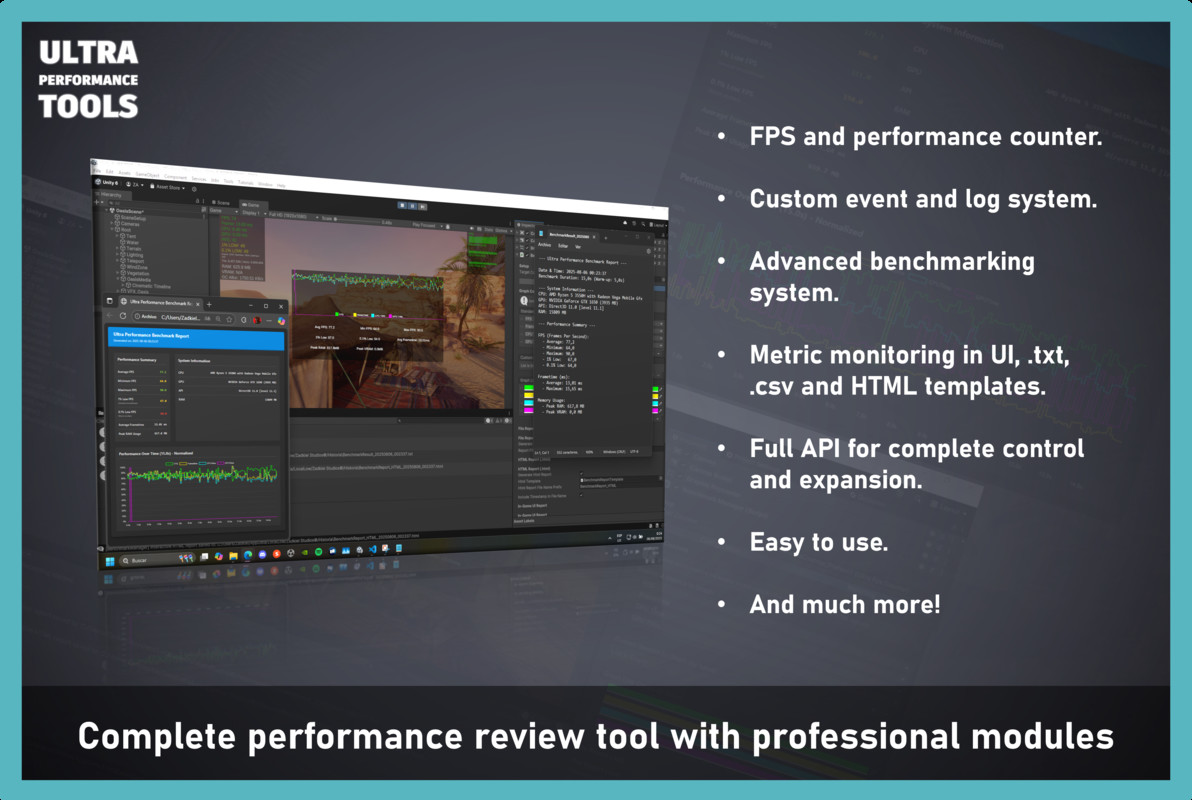Click browser back arrow in report window

(109, 315)
